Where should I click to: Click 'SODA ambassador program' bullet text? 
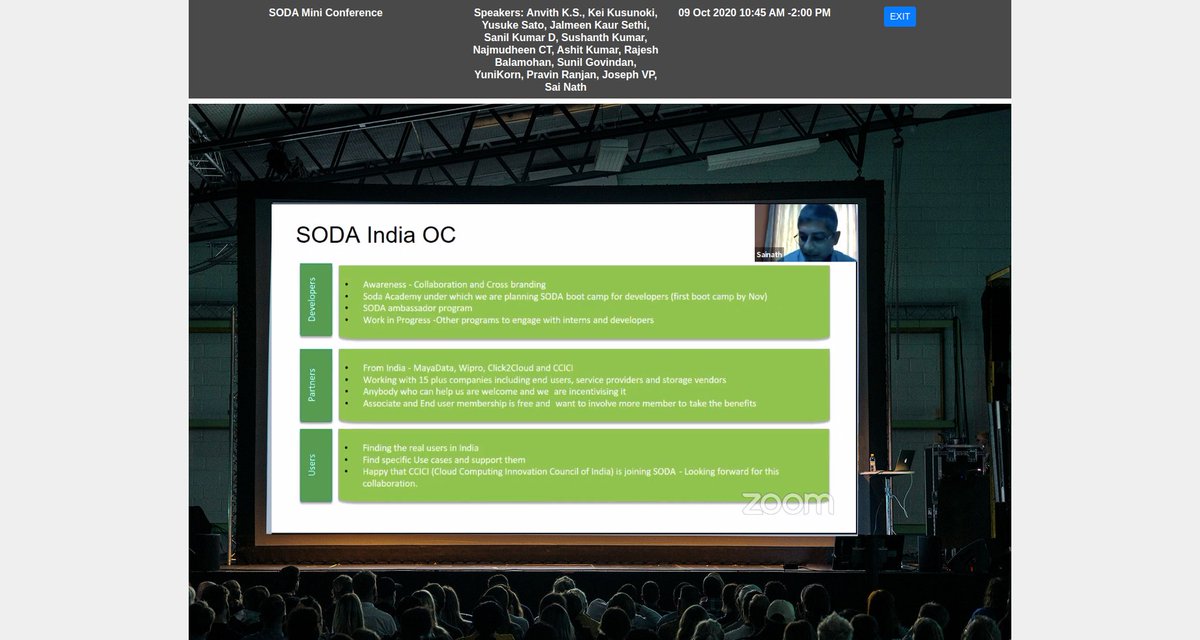pyautogui.click(x=417, y=308)
